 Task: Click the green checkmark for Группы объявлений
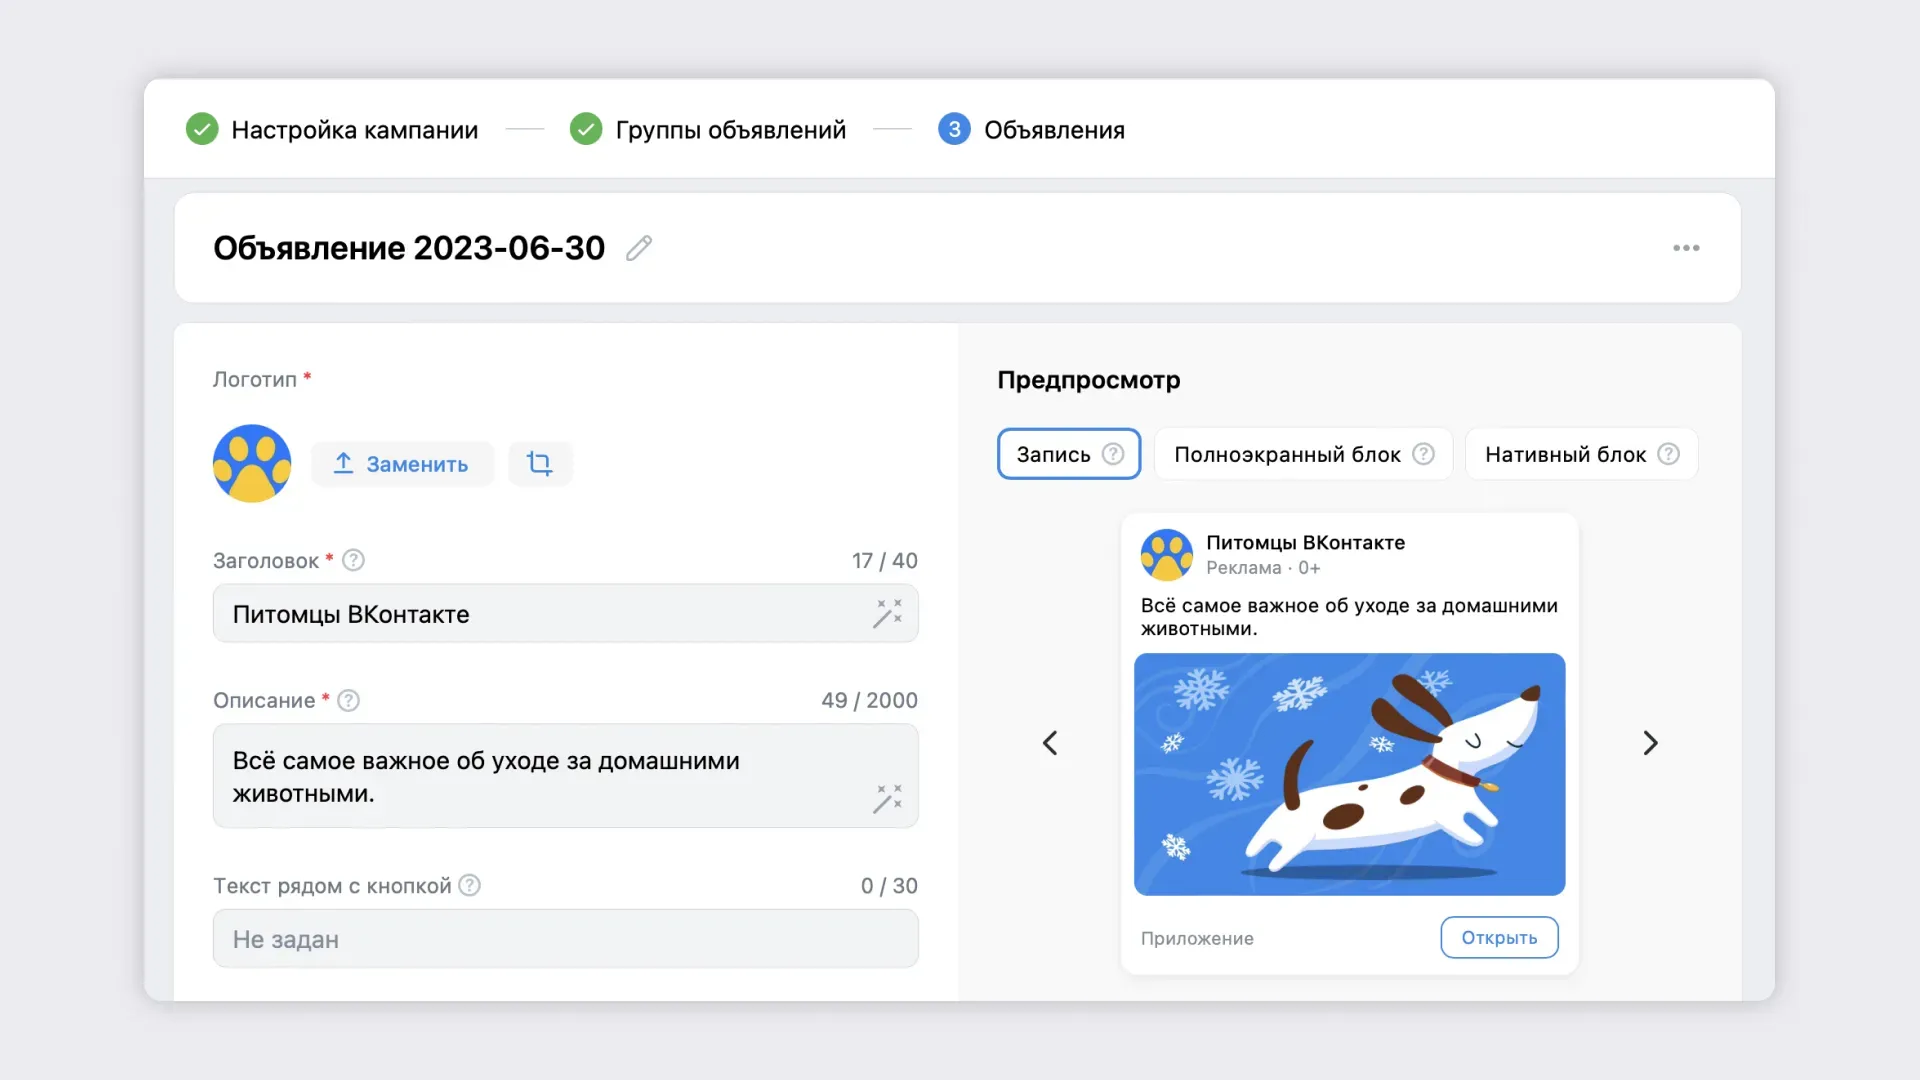coord(586,129)
